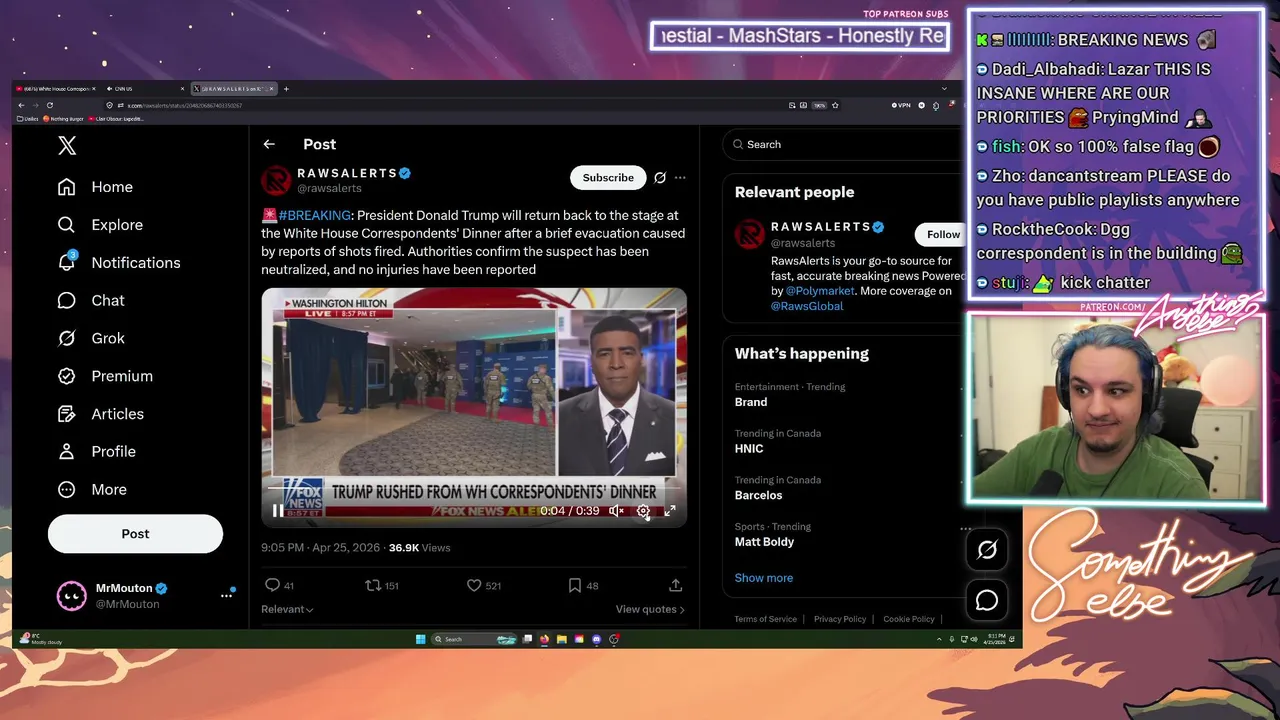Open View quotes link
The image size is (1280, 720).
pyautogui.click(x=650, y=609)
